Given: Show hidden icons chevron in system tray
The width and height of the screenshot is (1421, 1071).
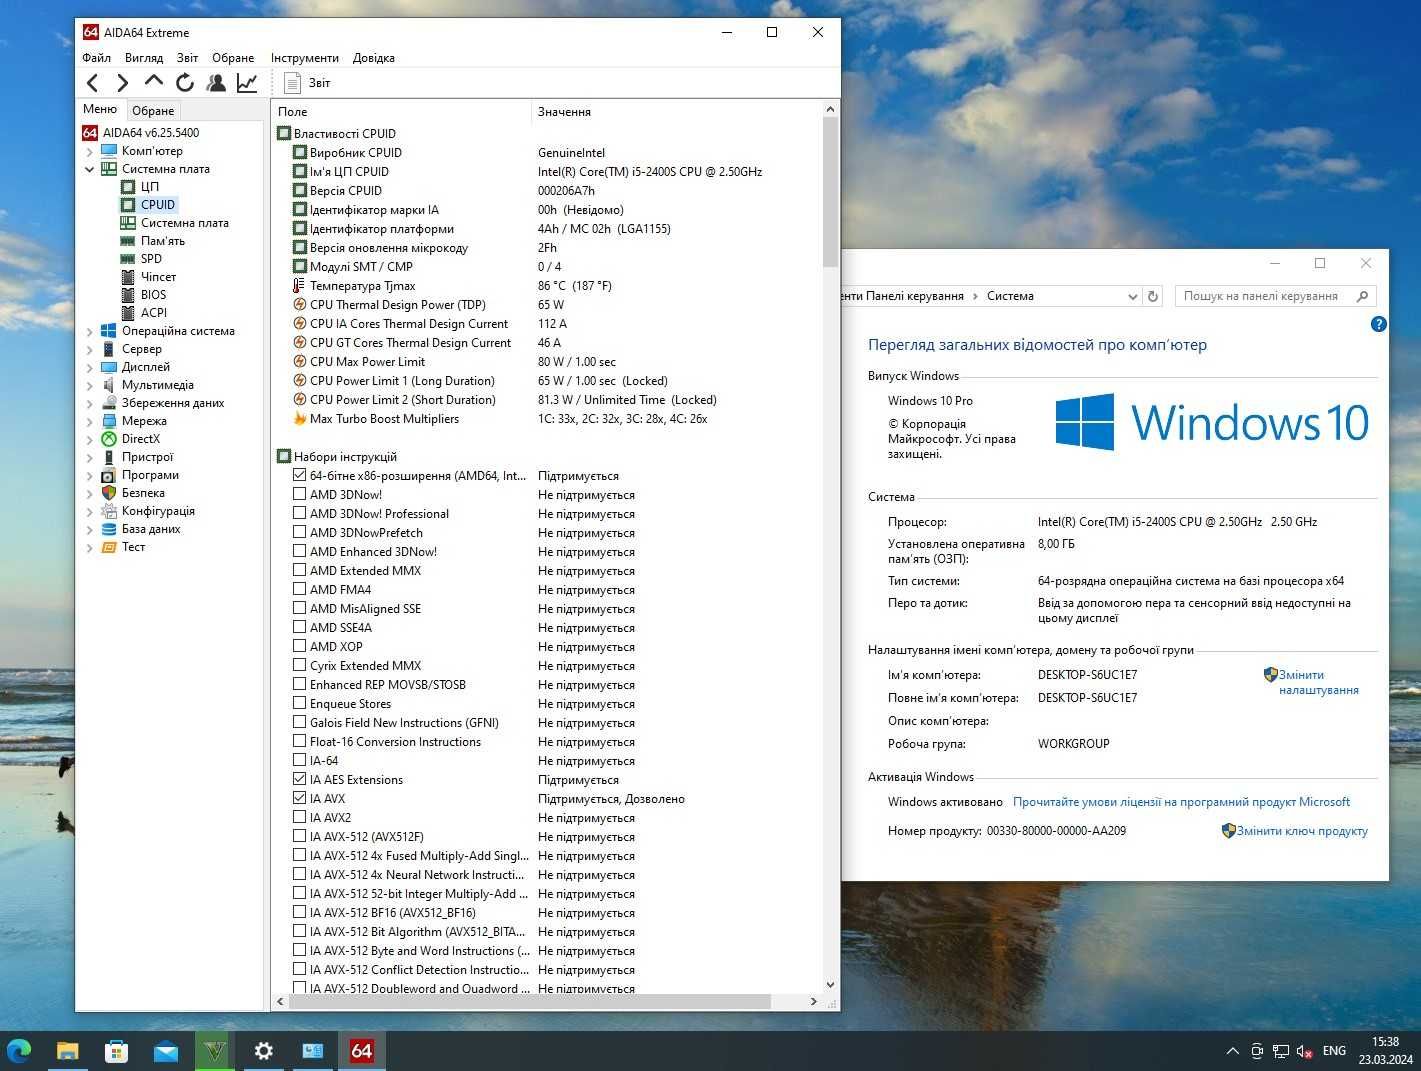Looking at the screenshot, I should click(x=1232, y=1051).
